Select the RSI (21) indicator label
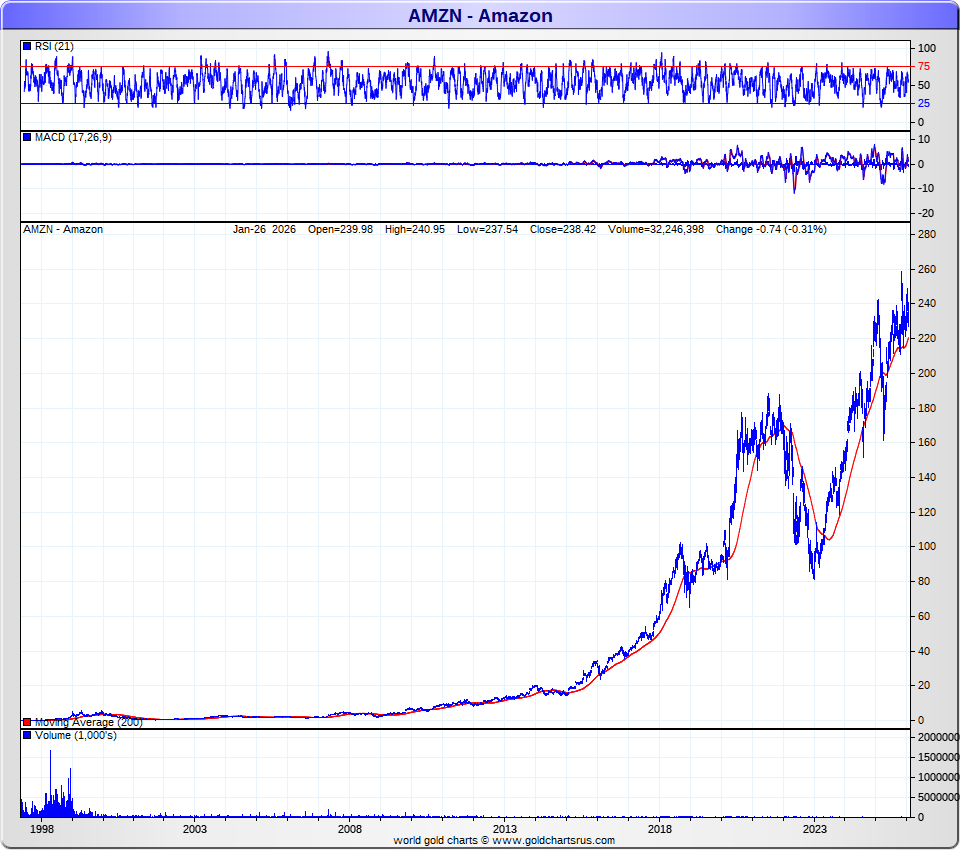 point(54,46)
